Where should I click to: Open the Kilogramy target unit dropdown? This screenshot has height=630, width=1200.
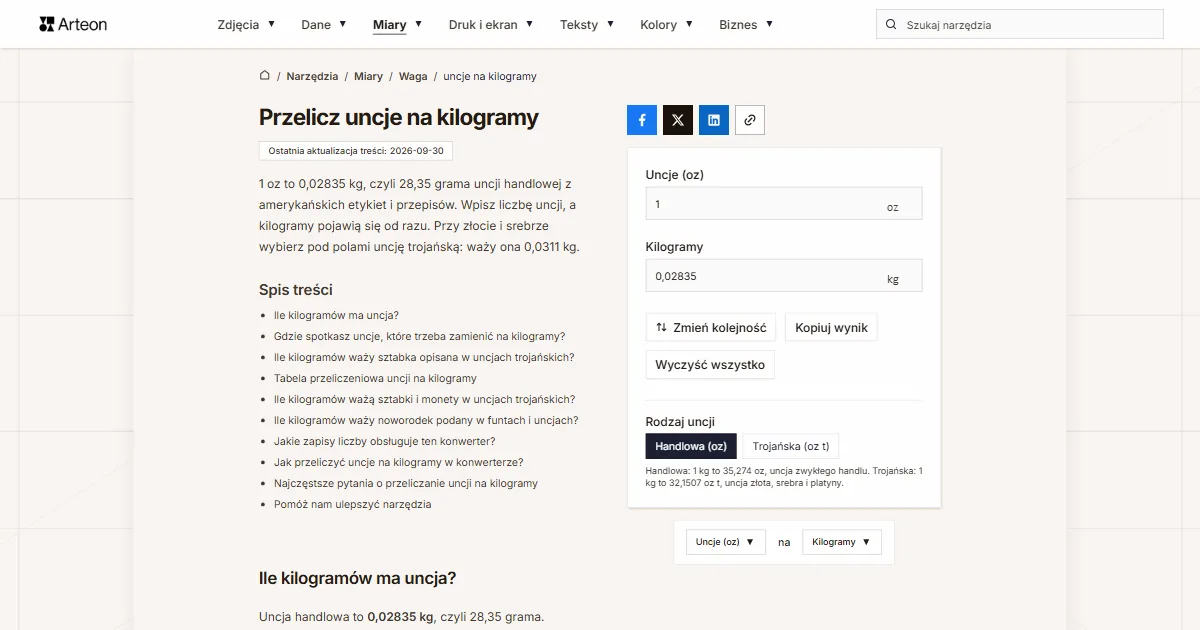point(842,542)
